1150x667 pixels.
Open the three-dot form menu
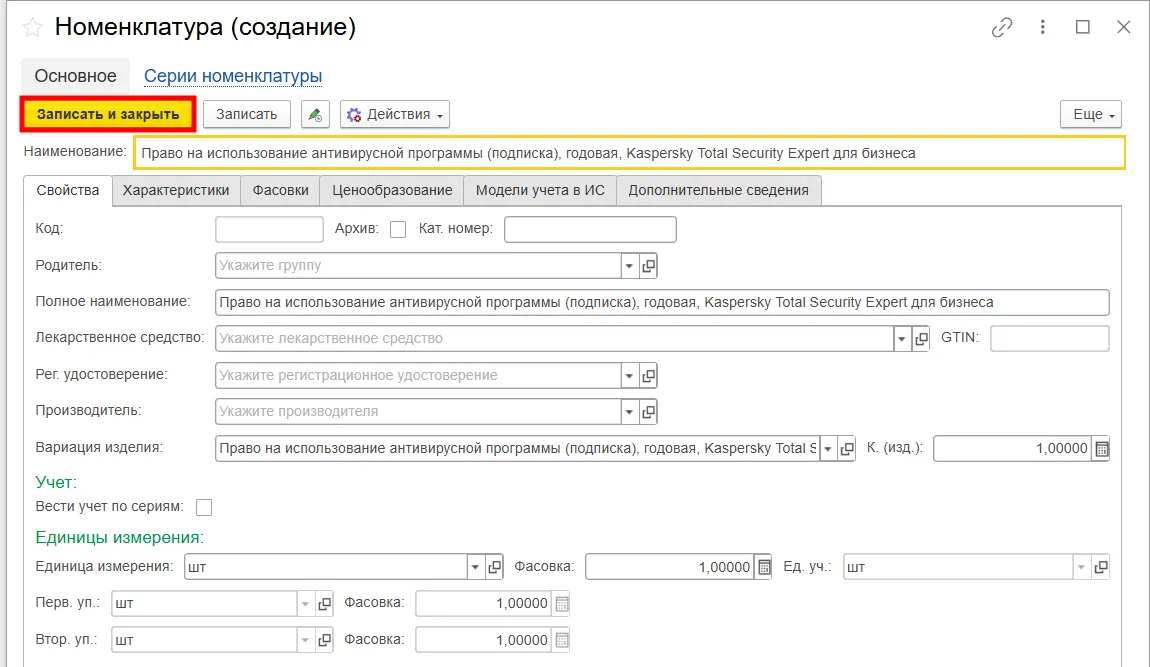[1042, 28]
